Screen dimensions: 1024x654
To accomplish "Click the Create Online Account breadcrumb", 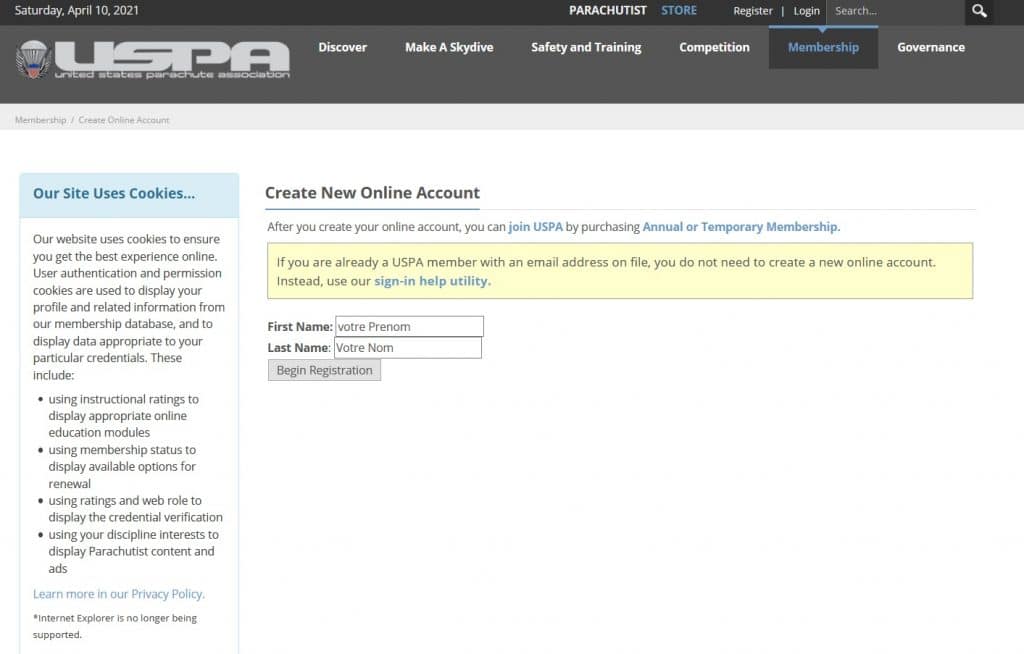I will coord(123,120).
